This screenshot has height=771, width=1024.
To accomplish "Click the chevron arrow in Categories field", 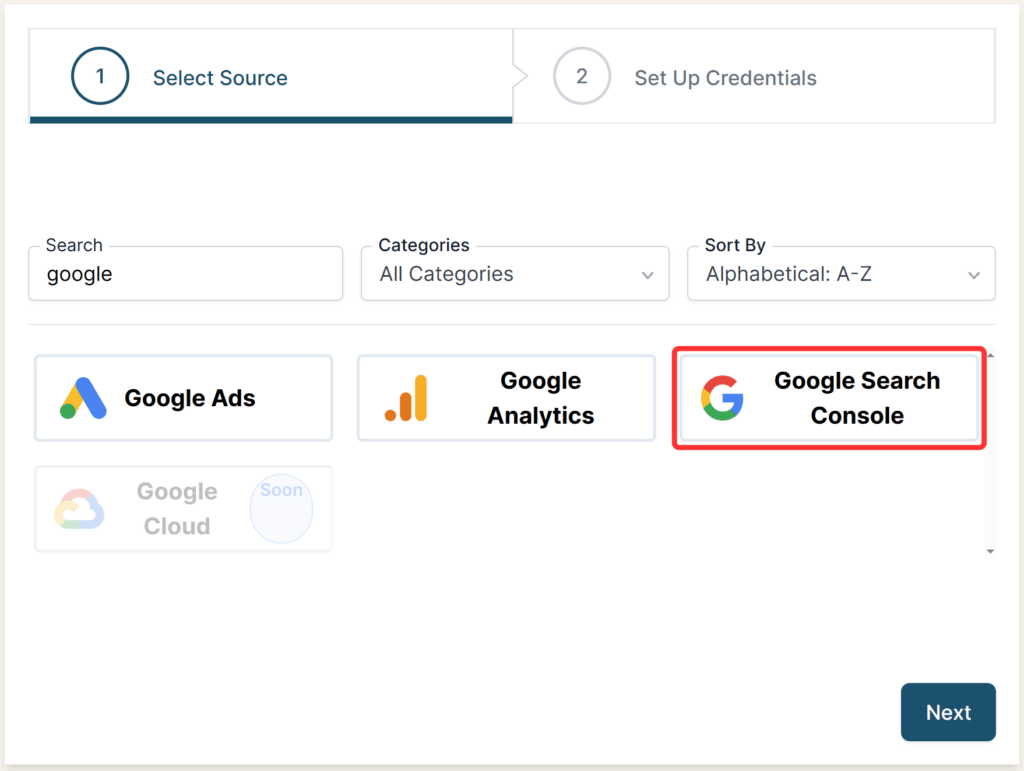I will tap(648, 275).
